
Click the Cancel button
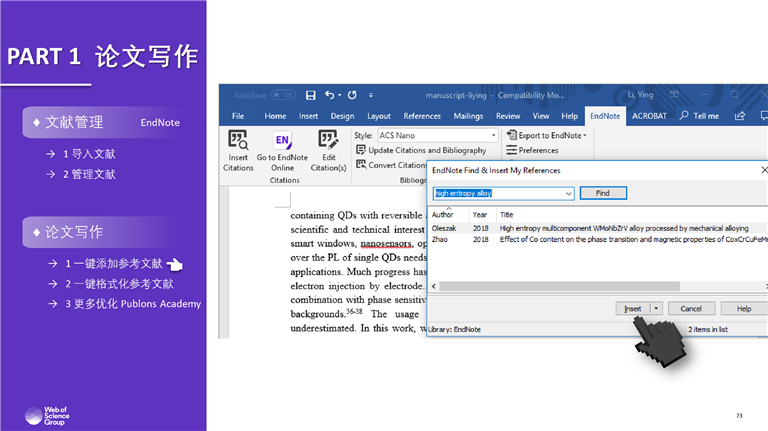coord(691,309)
